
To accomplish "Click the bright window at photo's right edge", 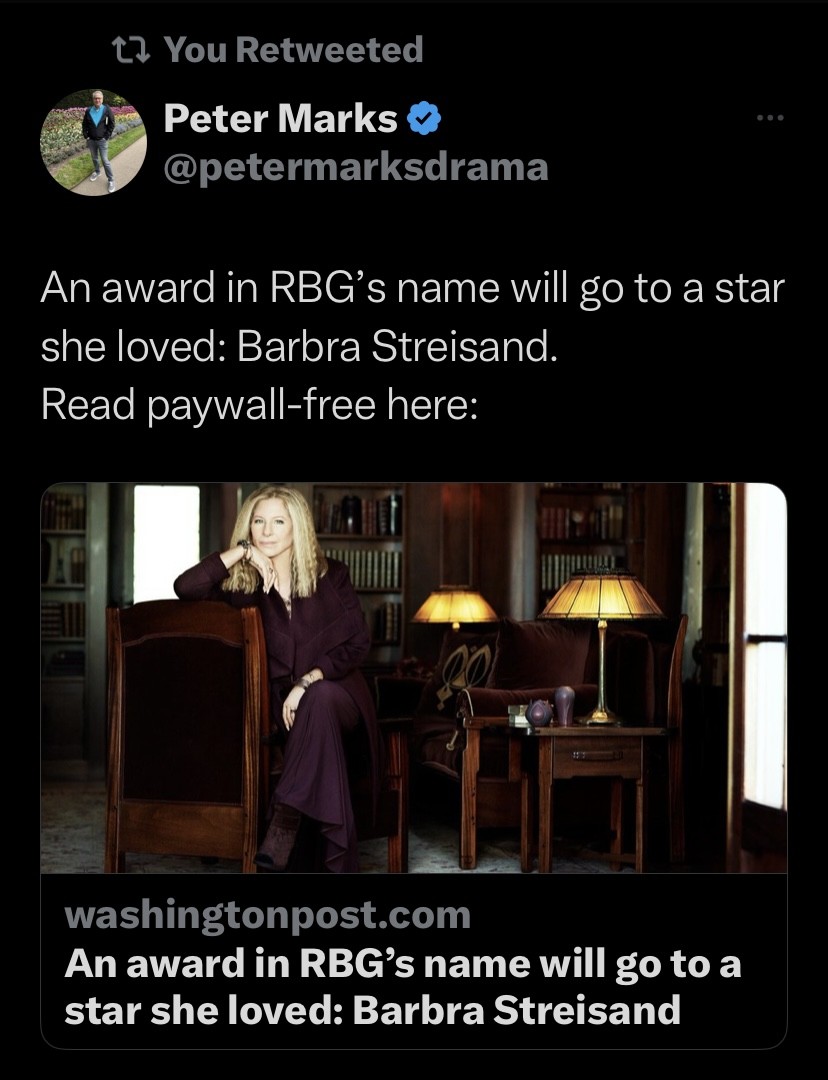I will pyautogui.click(x=765, y=647).
